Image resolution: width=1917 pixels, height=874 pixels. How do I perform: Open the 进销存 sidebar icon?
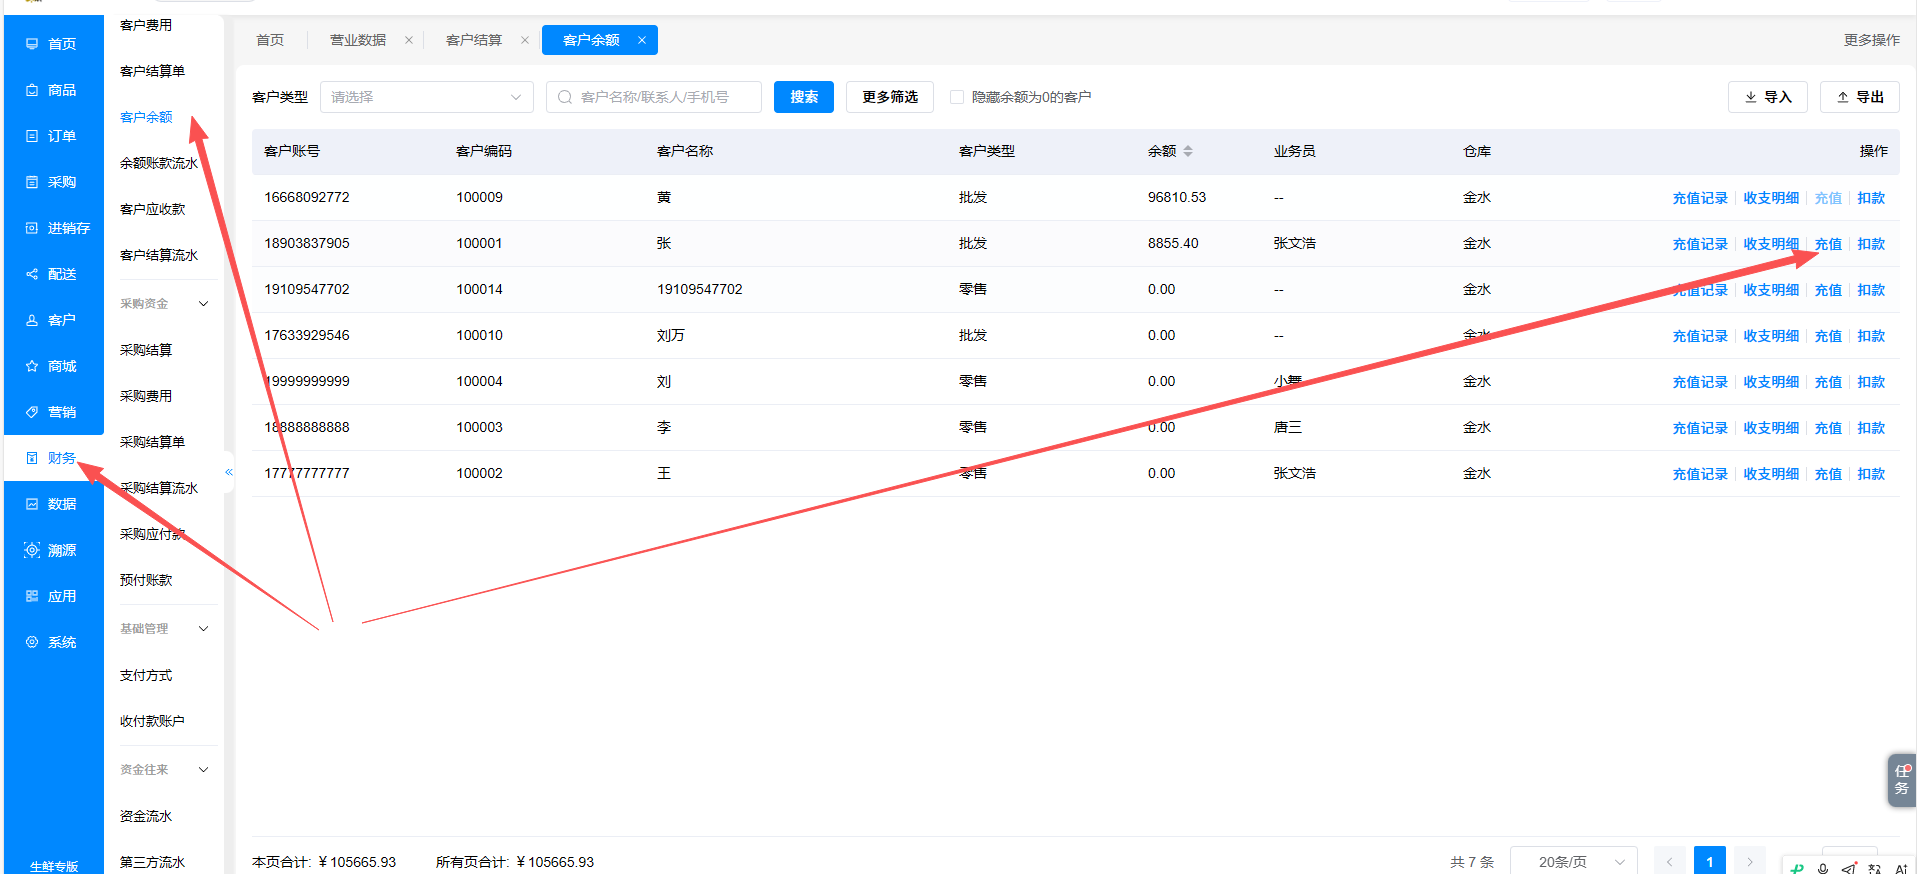(32, 228)
